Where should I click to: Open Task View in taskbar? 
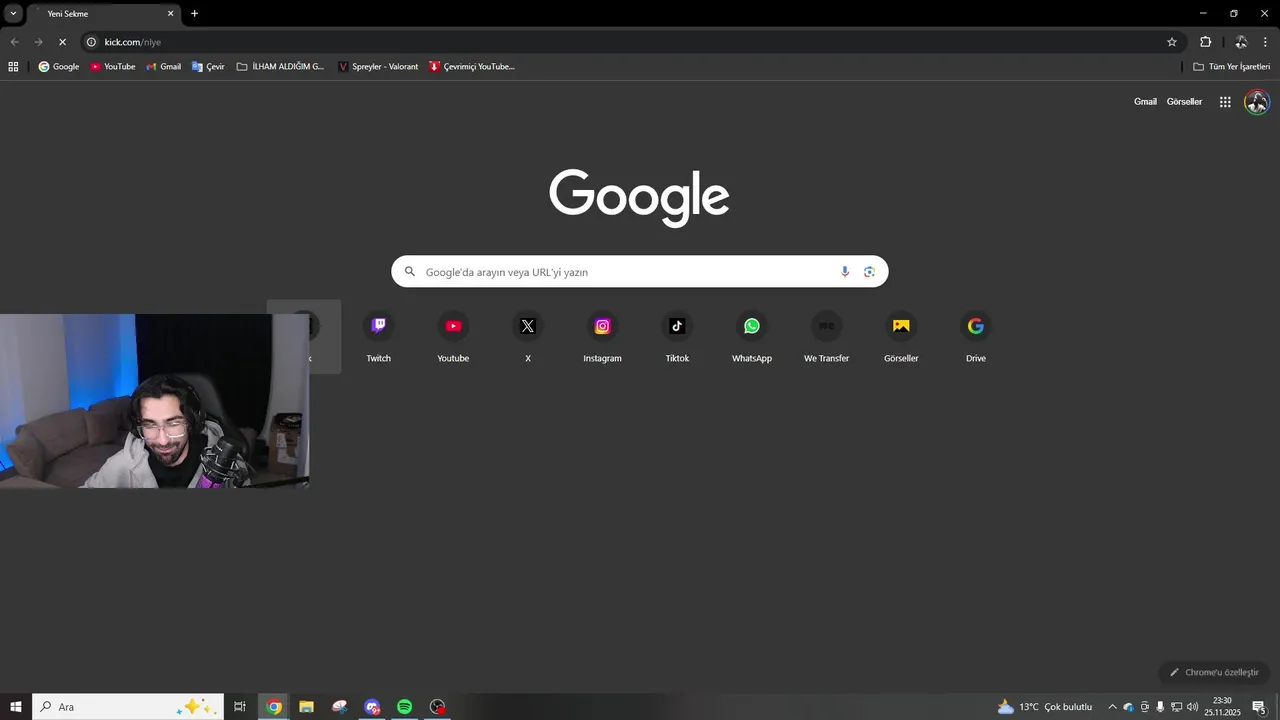[x=240, y=707]
